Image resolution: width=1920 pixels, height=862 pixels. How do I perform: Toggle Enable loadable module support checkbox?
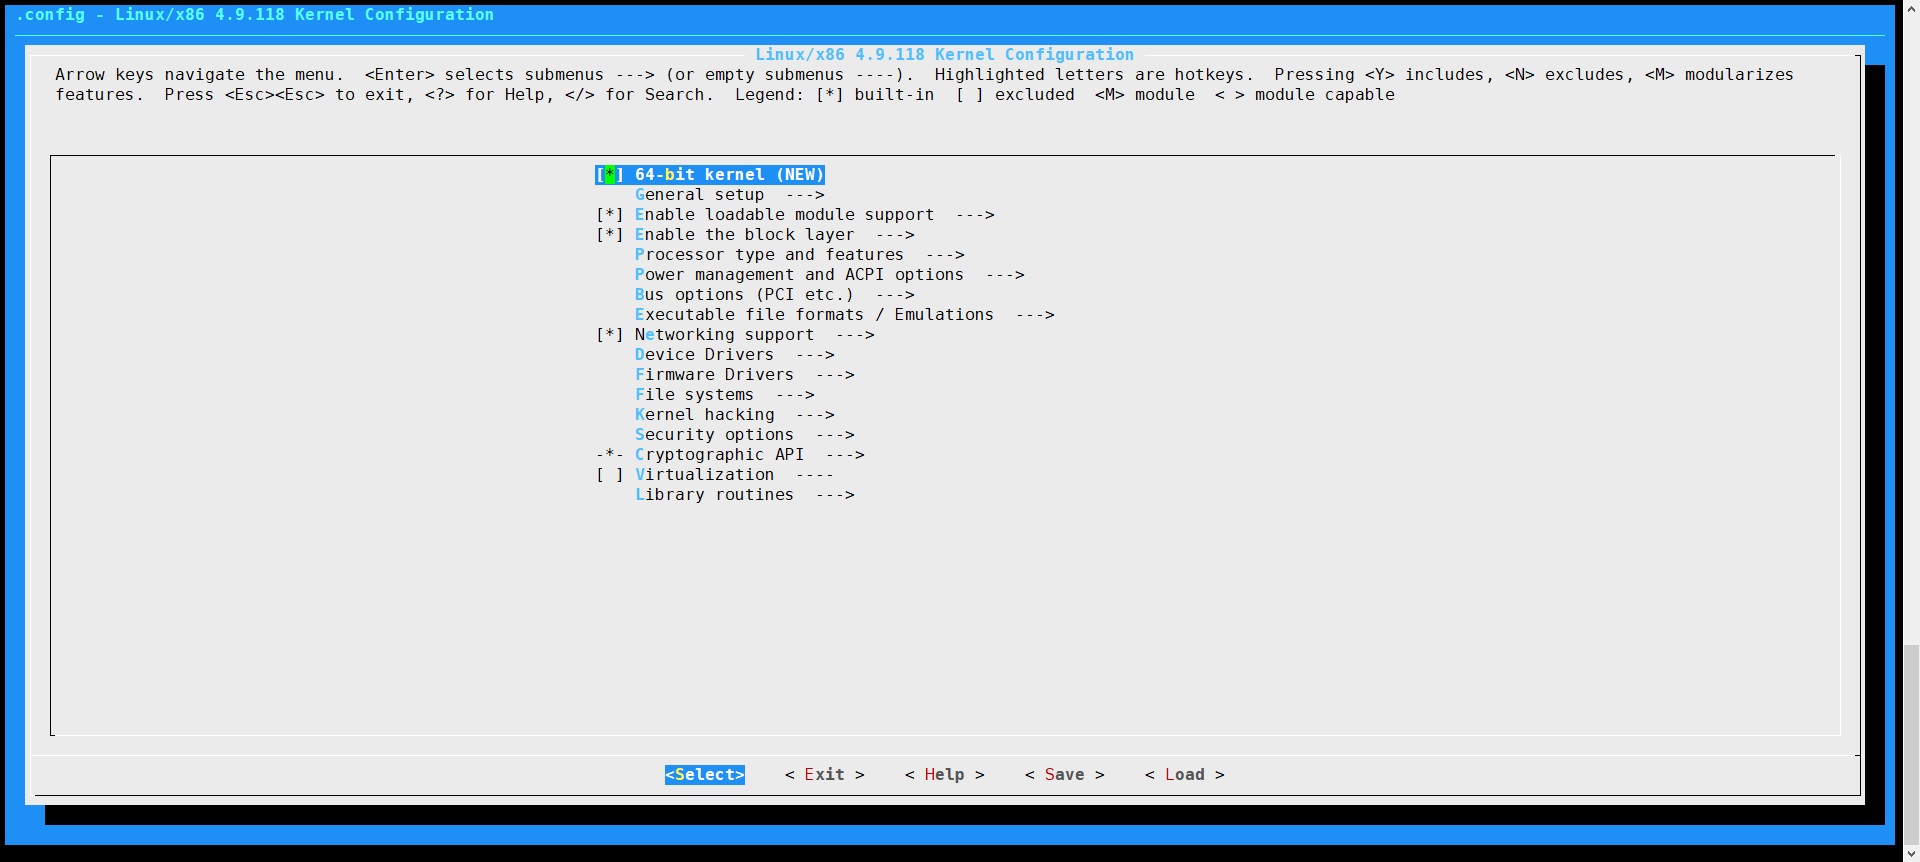[610, 215]
